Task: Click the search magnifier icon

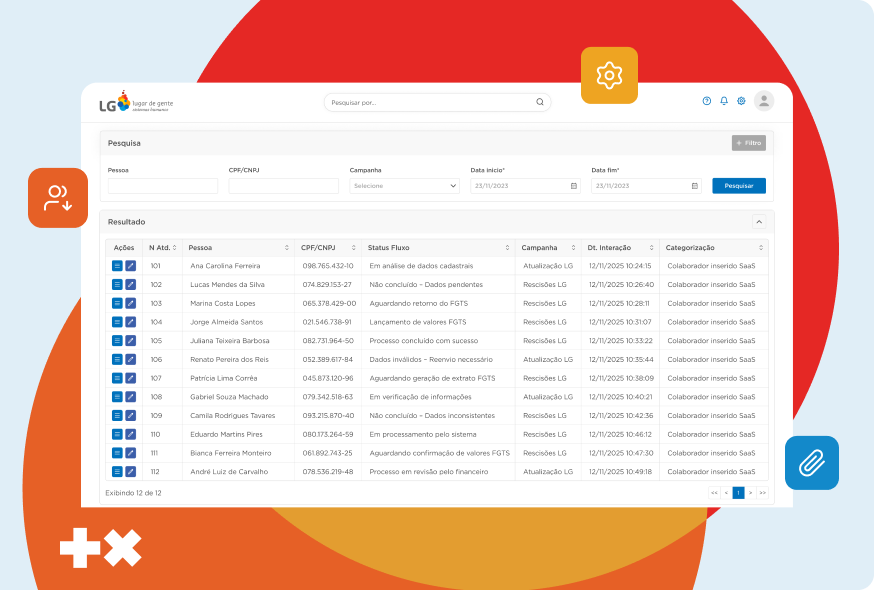Action: (x=540, y=102)
